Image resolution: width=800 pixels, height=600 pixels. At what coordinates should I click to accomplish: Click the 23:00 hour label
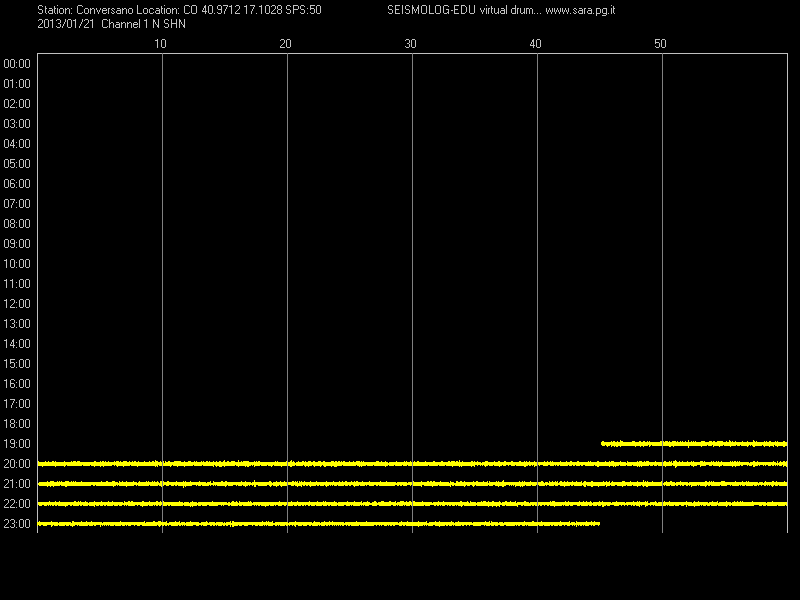pyautogui.click(x=17, y=524)
